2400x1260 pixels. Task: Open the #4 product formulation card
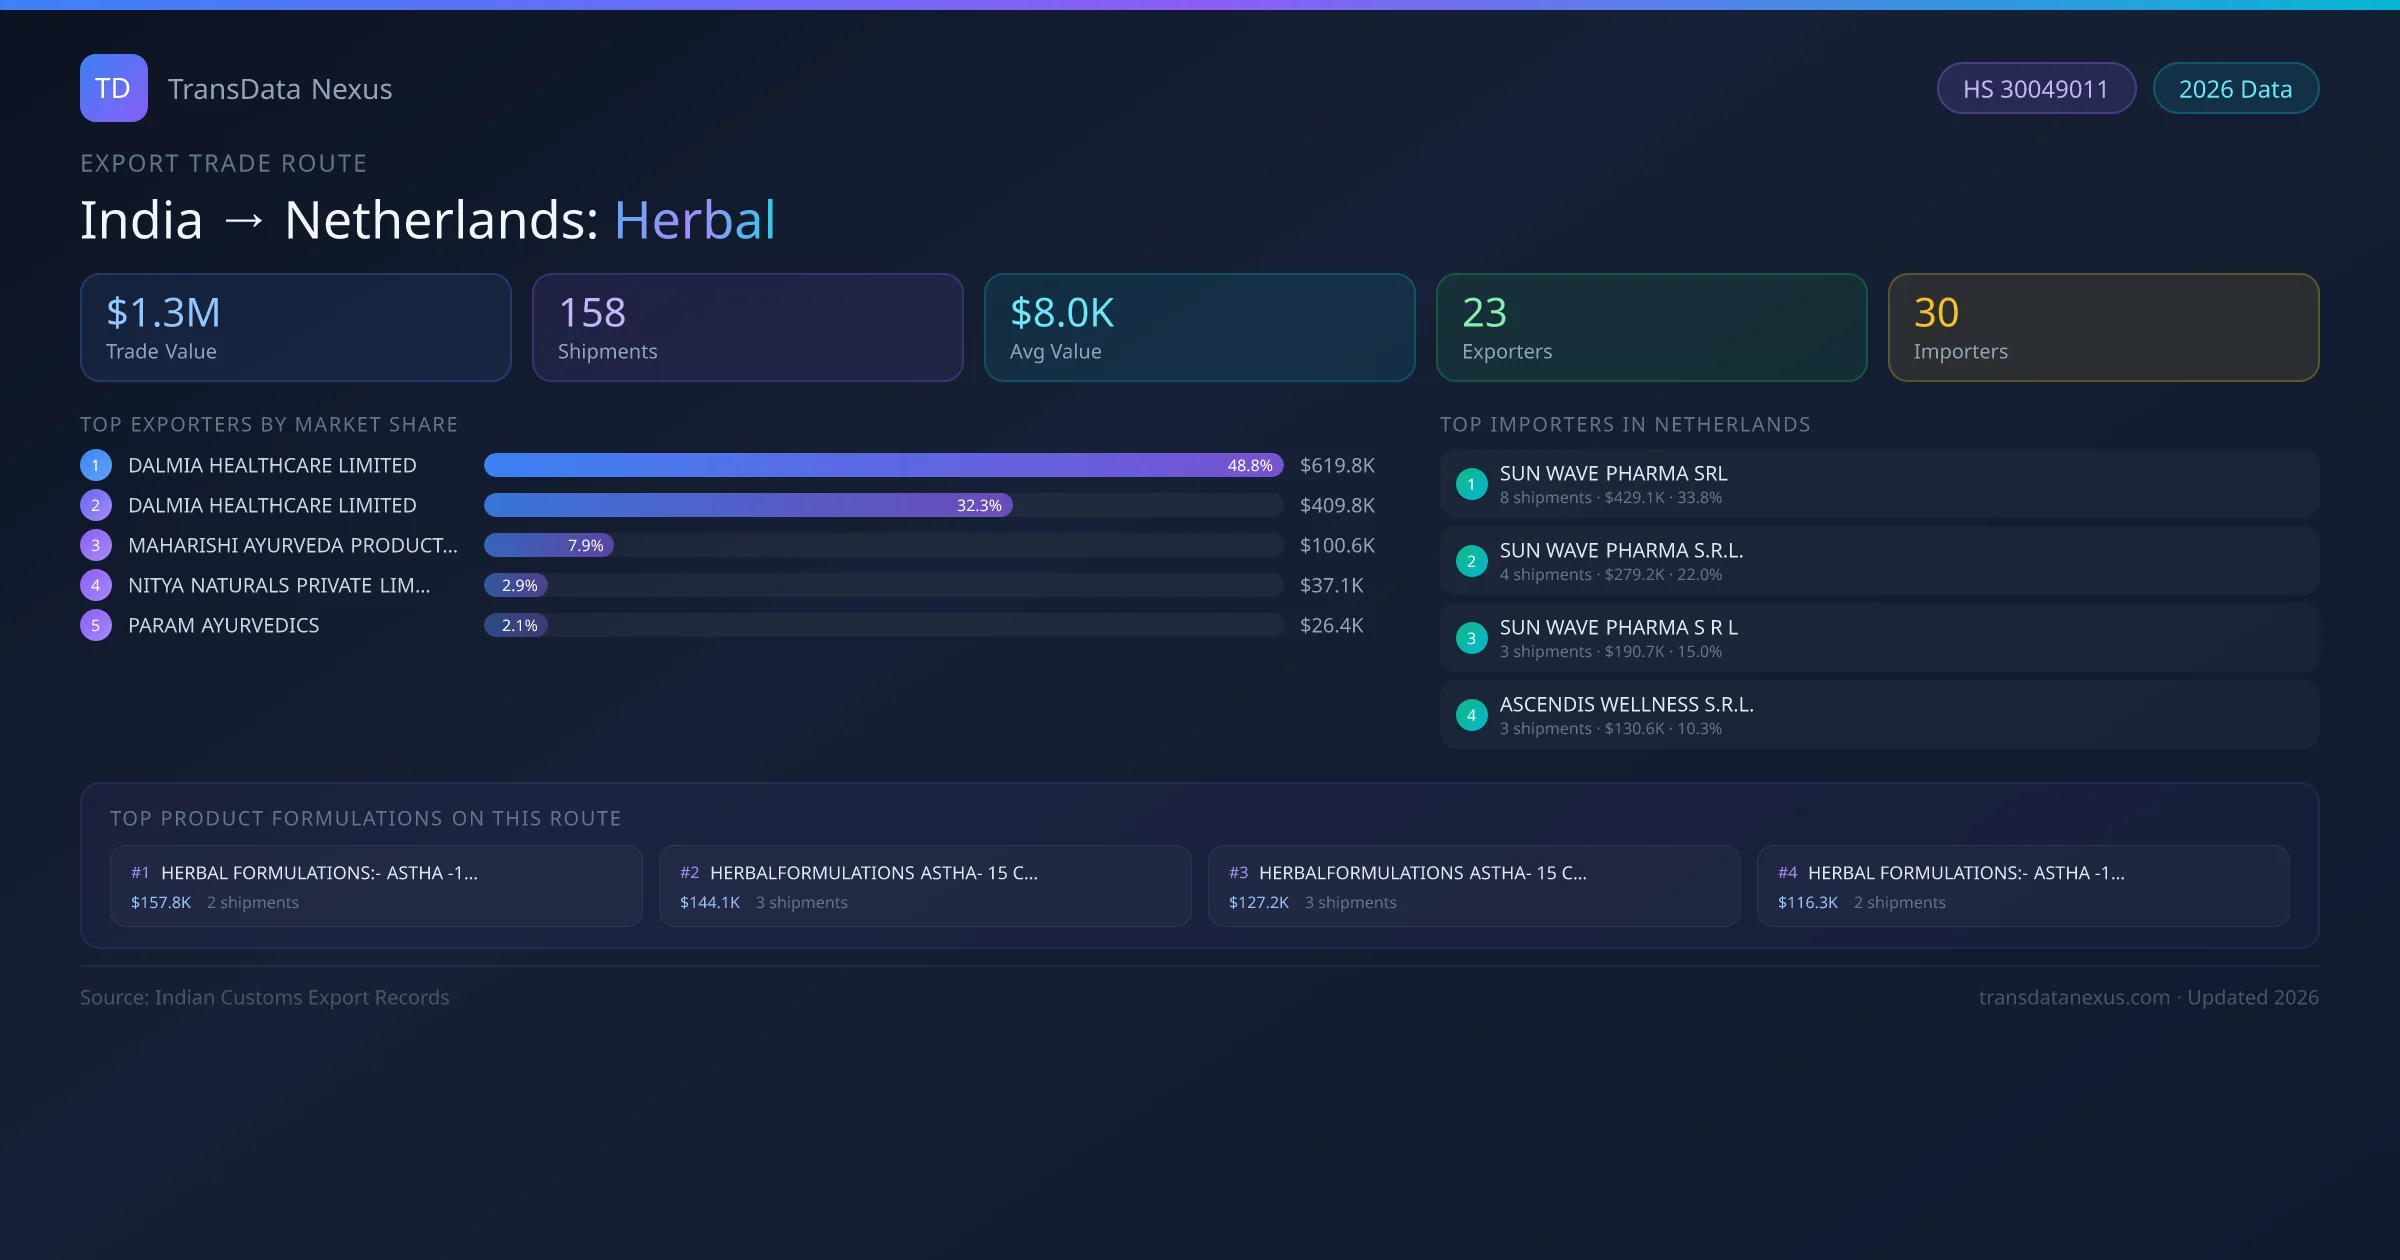click(x=2022, y=886)
